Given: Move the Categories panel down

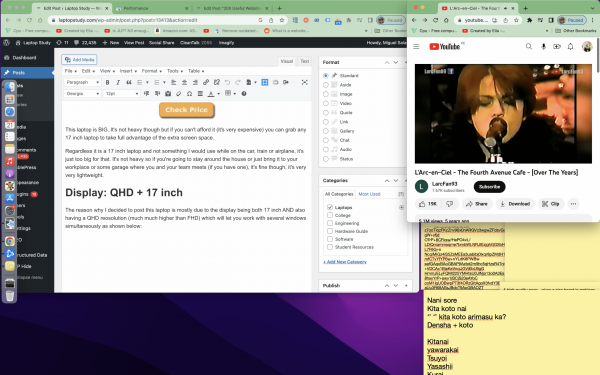Looking at the screenshot, I should [x=396, y=180].
